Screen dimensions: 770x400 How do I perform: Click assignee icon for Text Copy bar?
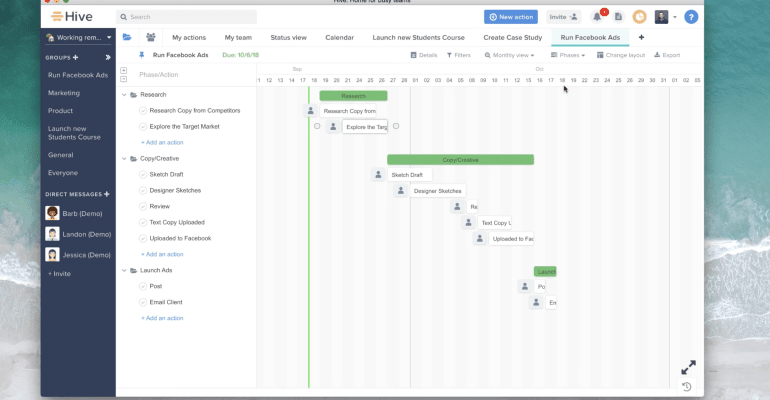tap(468, 223)
